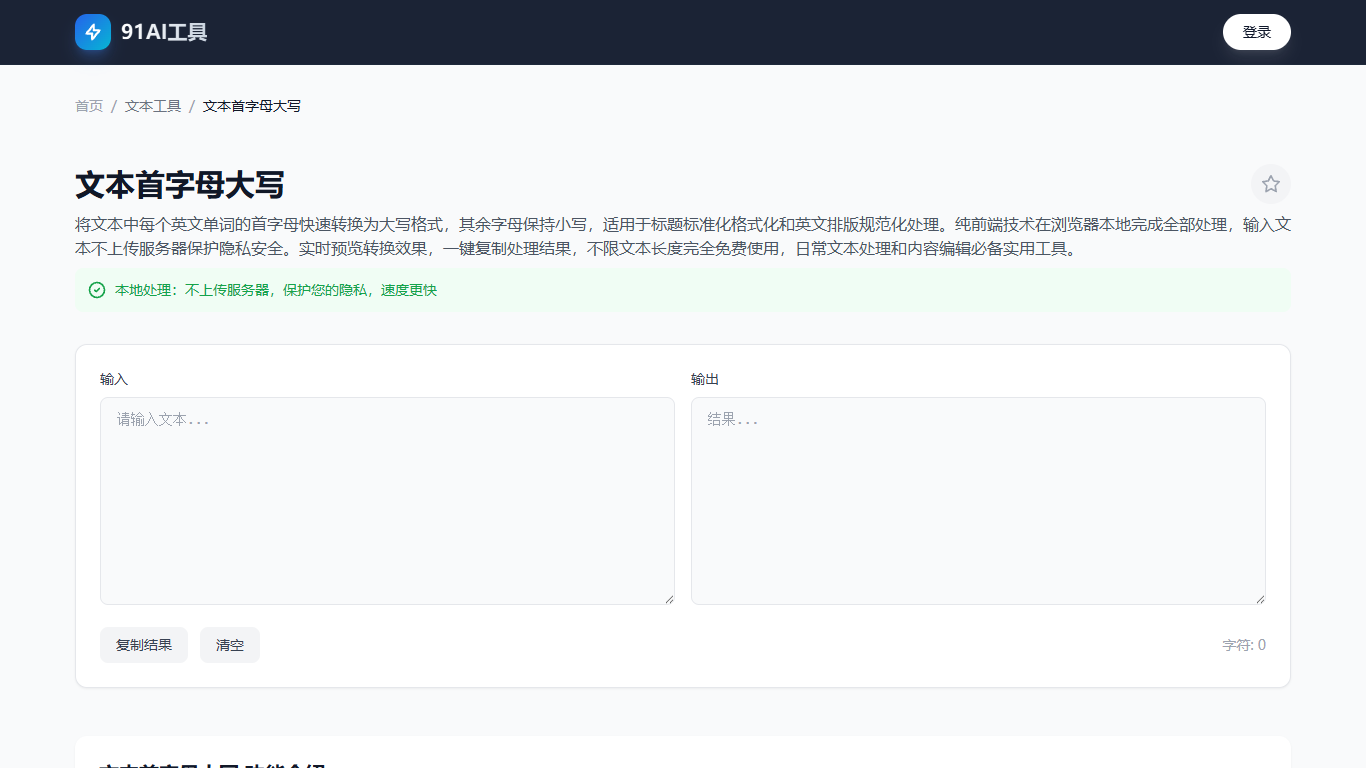Click the 清空 button
The image size is (1366, 768).
pos(230,645)
